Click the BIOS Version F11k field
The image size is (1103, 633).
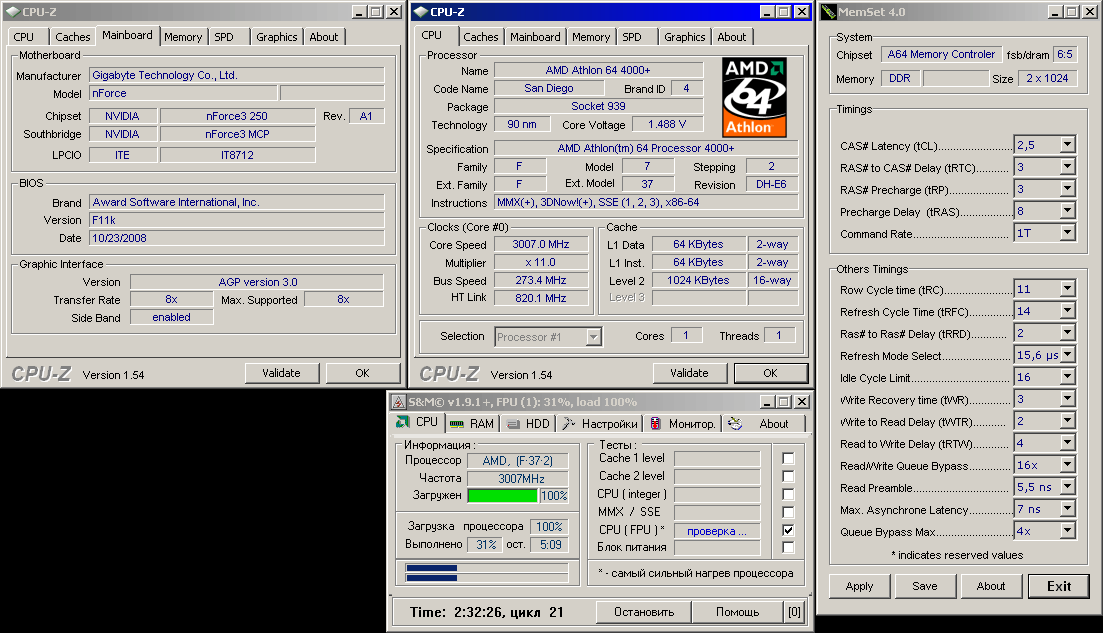click(x=237, y=220)
